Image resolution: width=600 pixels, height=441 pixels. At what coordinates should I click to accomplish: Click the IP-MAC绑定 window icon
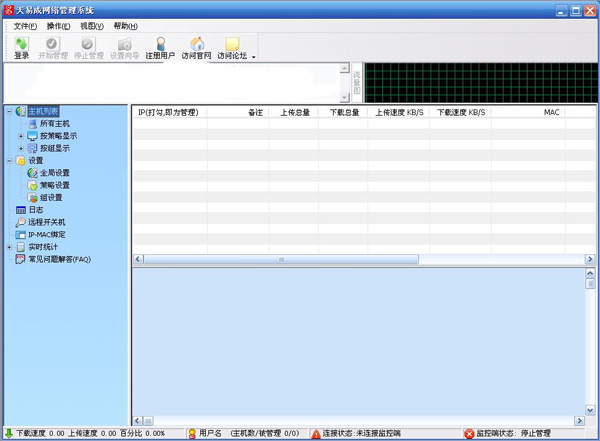point(20,235)
